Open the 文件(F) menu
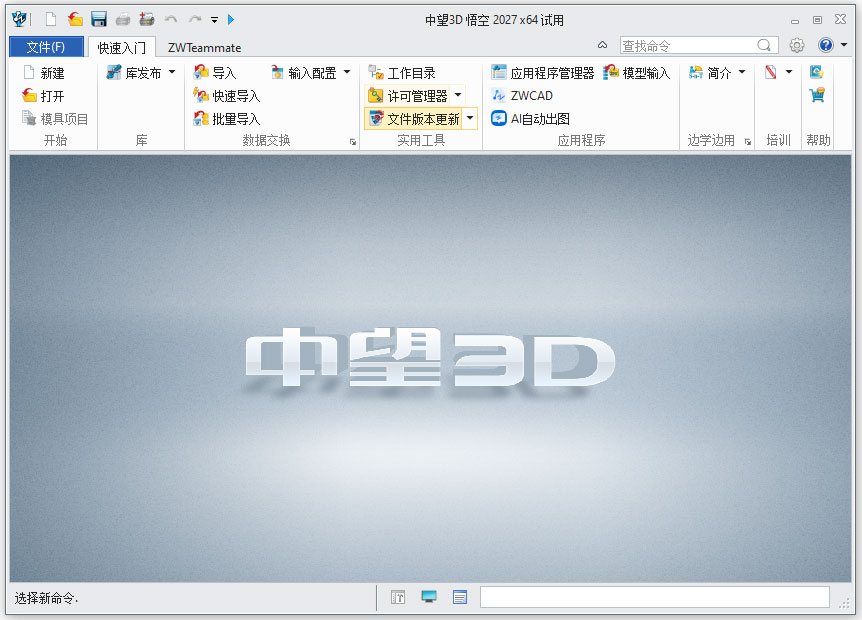 click(x=46, y=47)
